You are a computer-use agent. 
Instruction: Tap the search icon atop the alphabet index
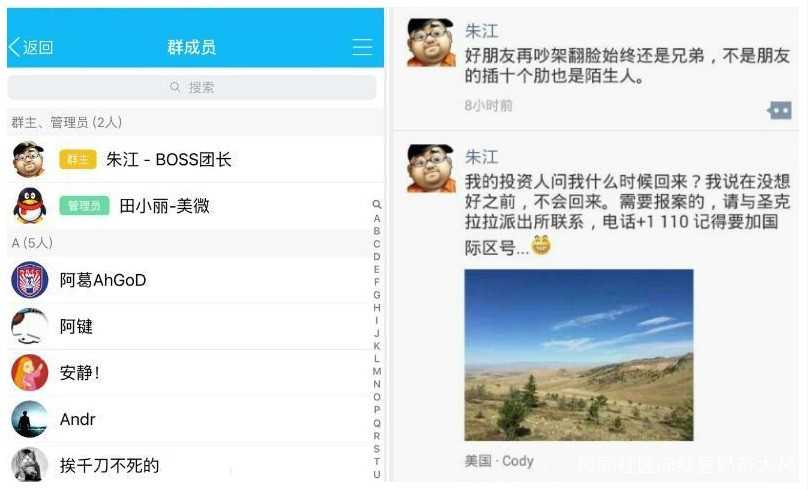[377, 205]
